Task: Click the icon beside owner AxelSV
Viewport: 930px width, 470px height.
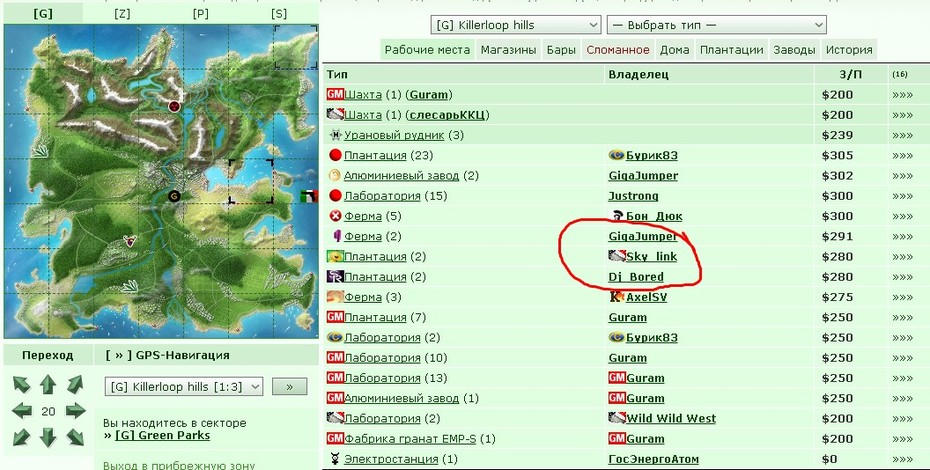Action: click(x=617, y=297)
